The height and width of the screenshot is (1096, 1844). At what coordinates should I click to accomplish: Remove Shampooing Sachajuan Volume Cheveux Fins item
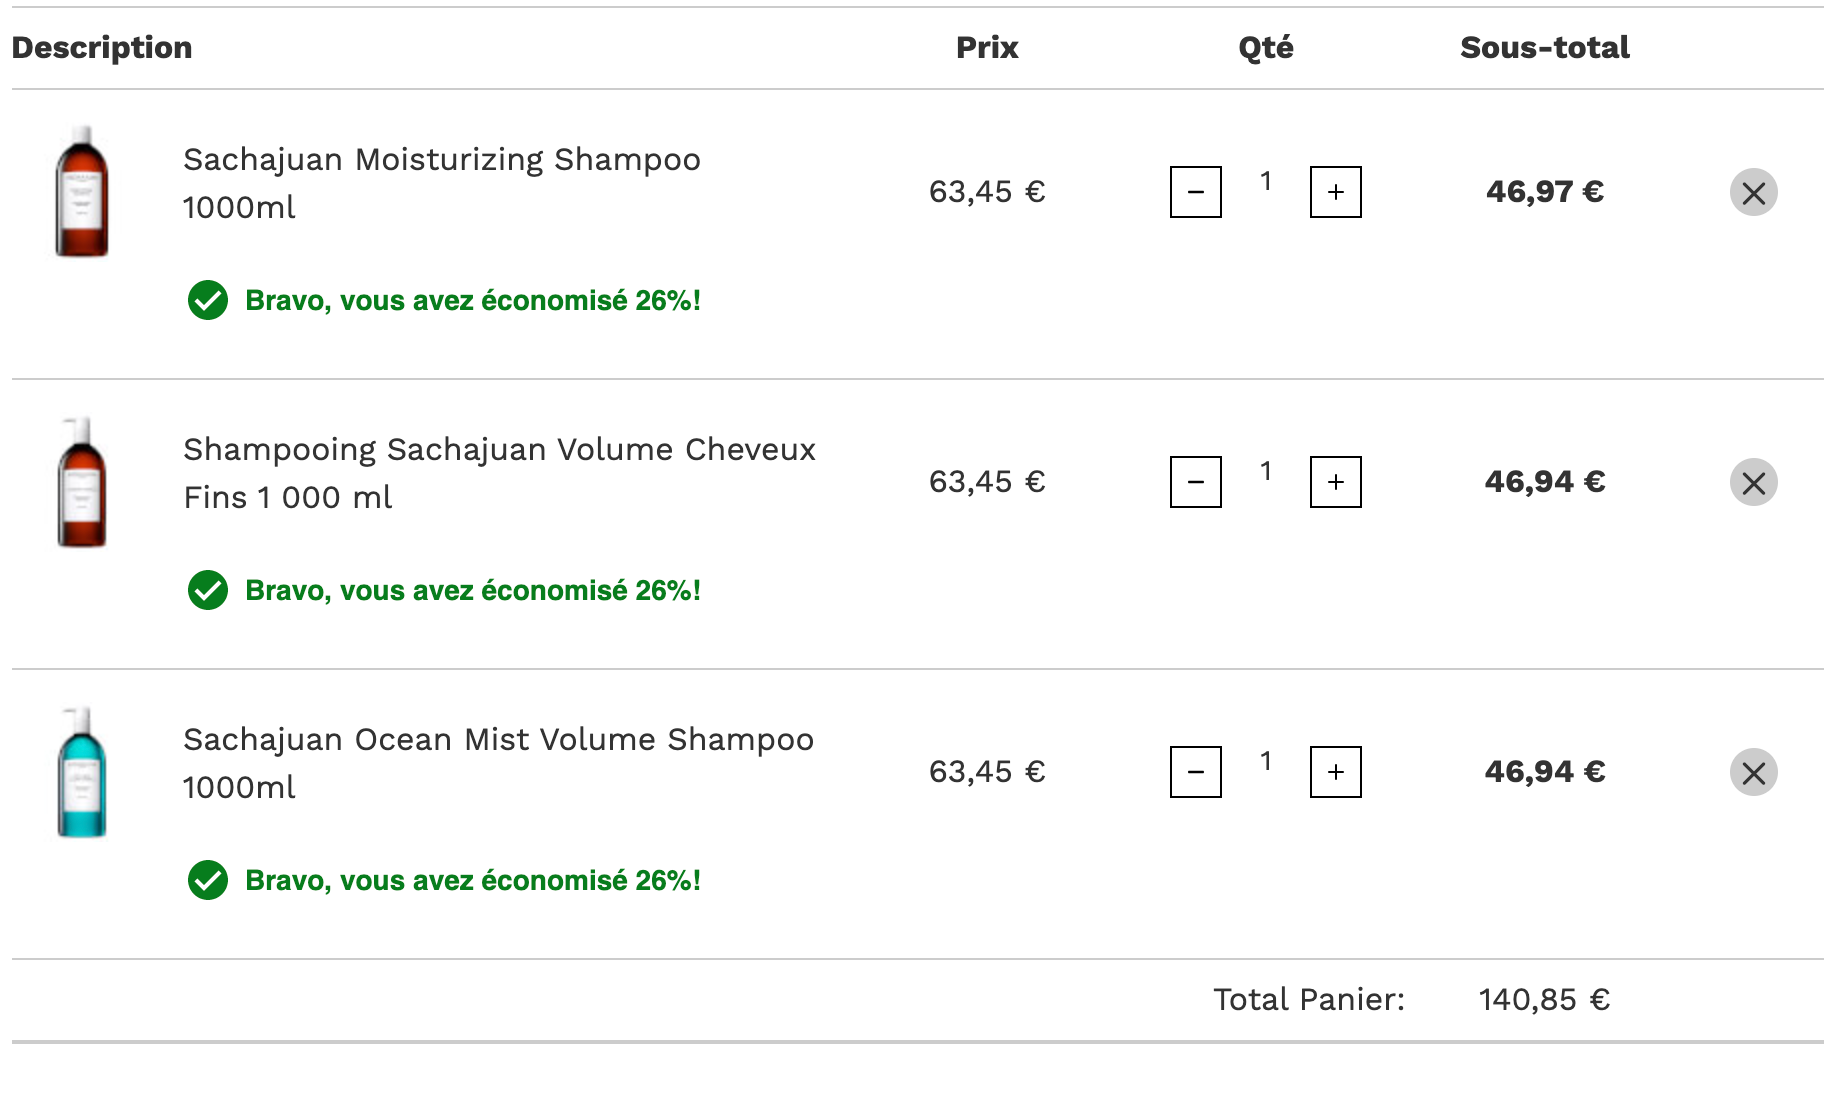point(1753,482)
